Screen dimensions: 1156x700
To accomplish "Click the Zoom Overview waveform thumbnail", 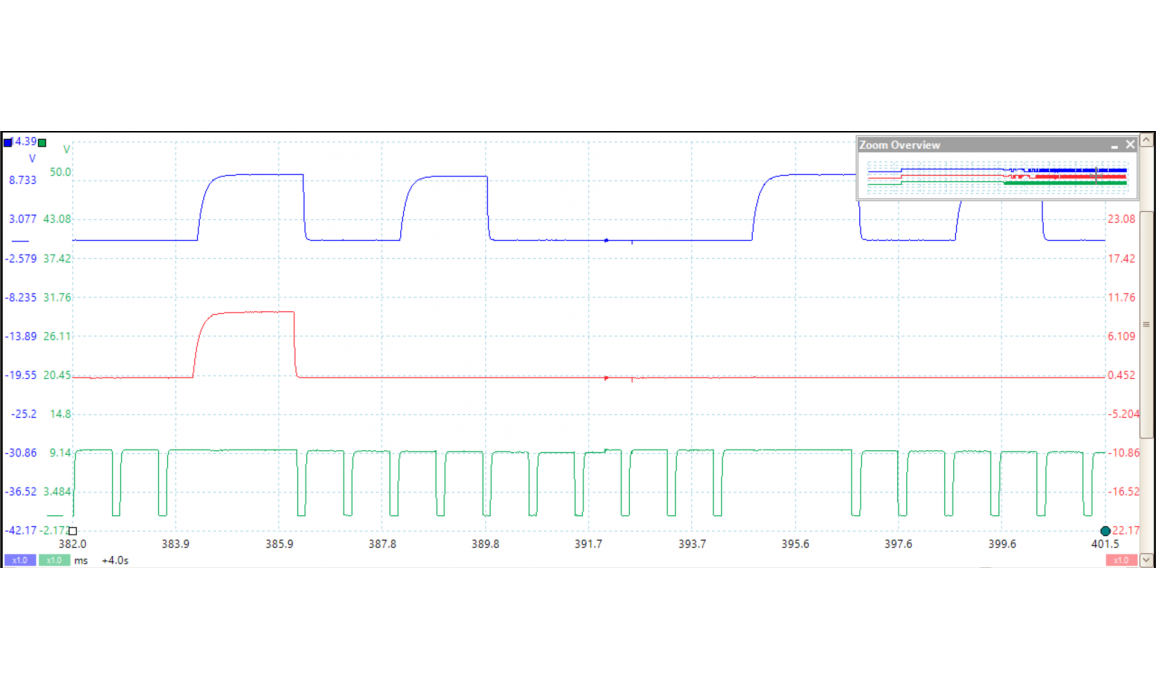I will point(997,176).
